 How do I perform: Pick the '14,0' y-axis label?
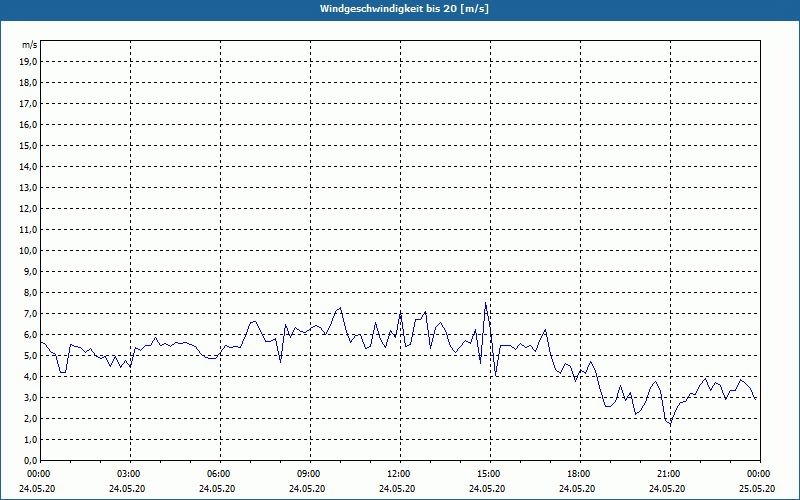[x=28, y=166]
